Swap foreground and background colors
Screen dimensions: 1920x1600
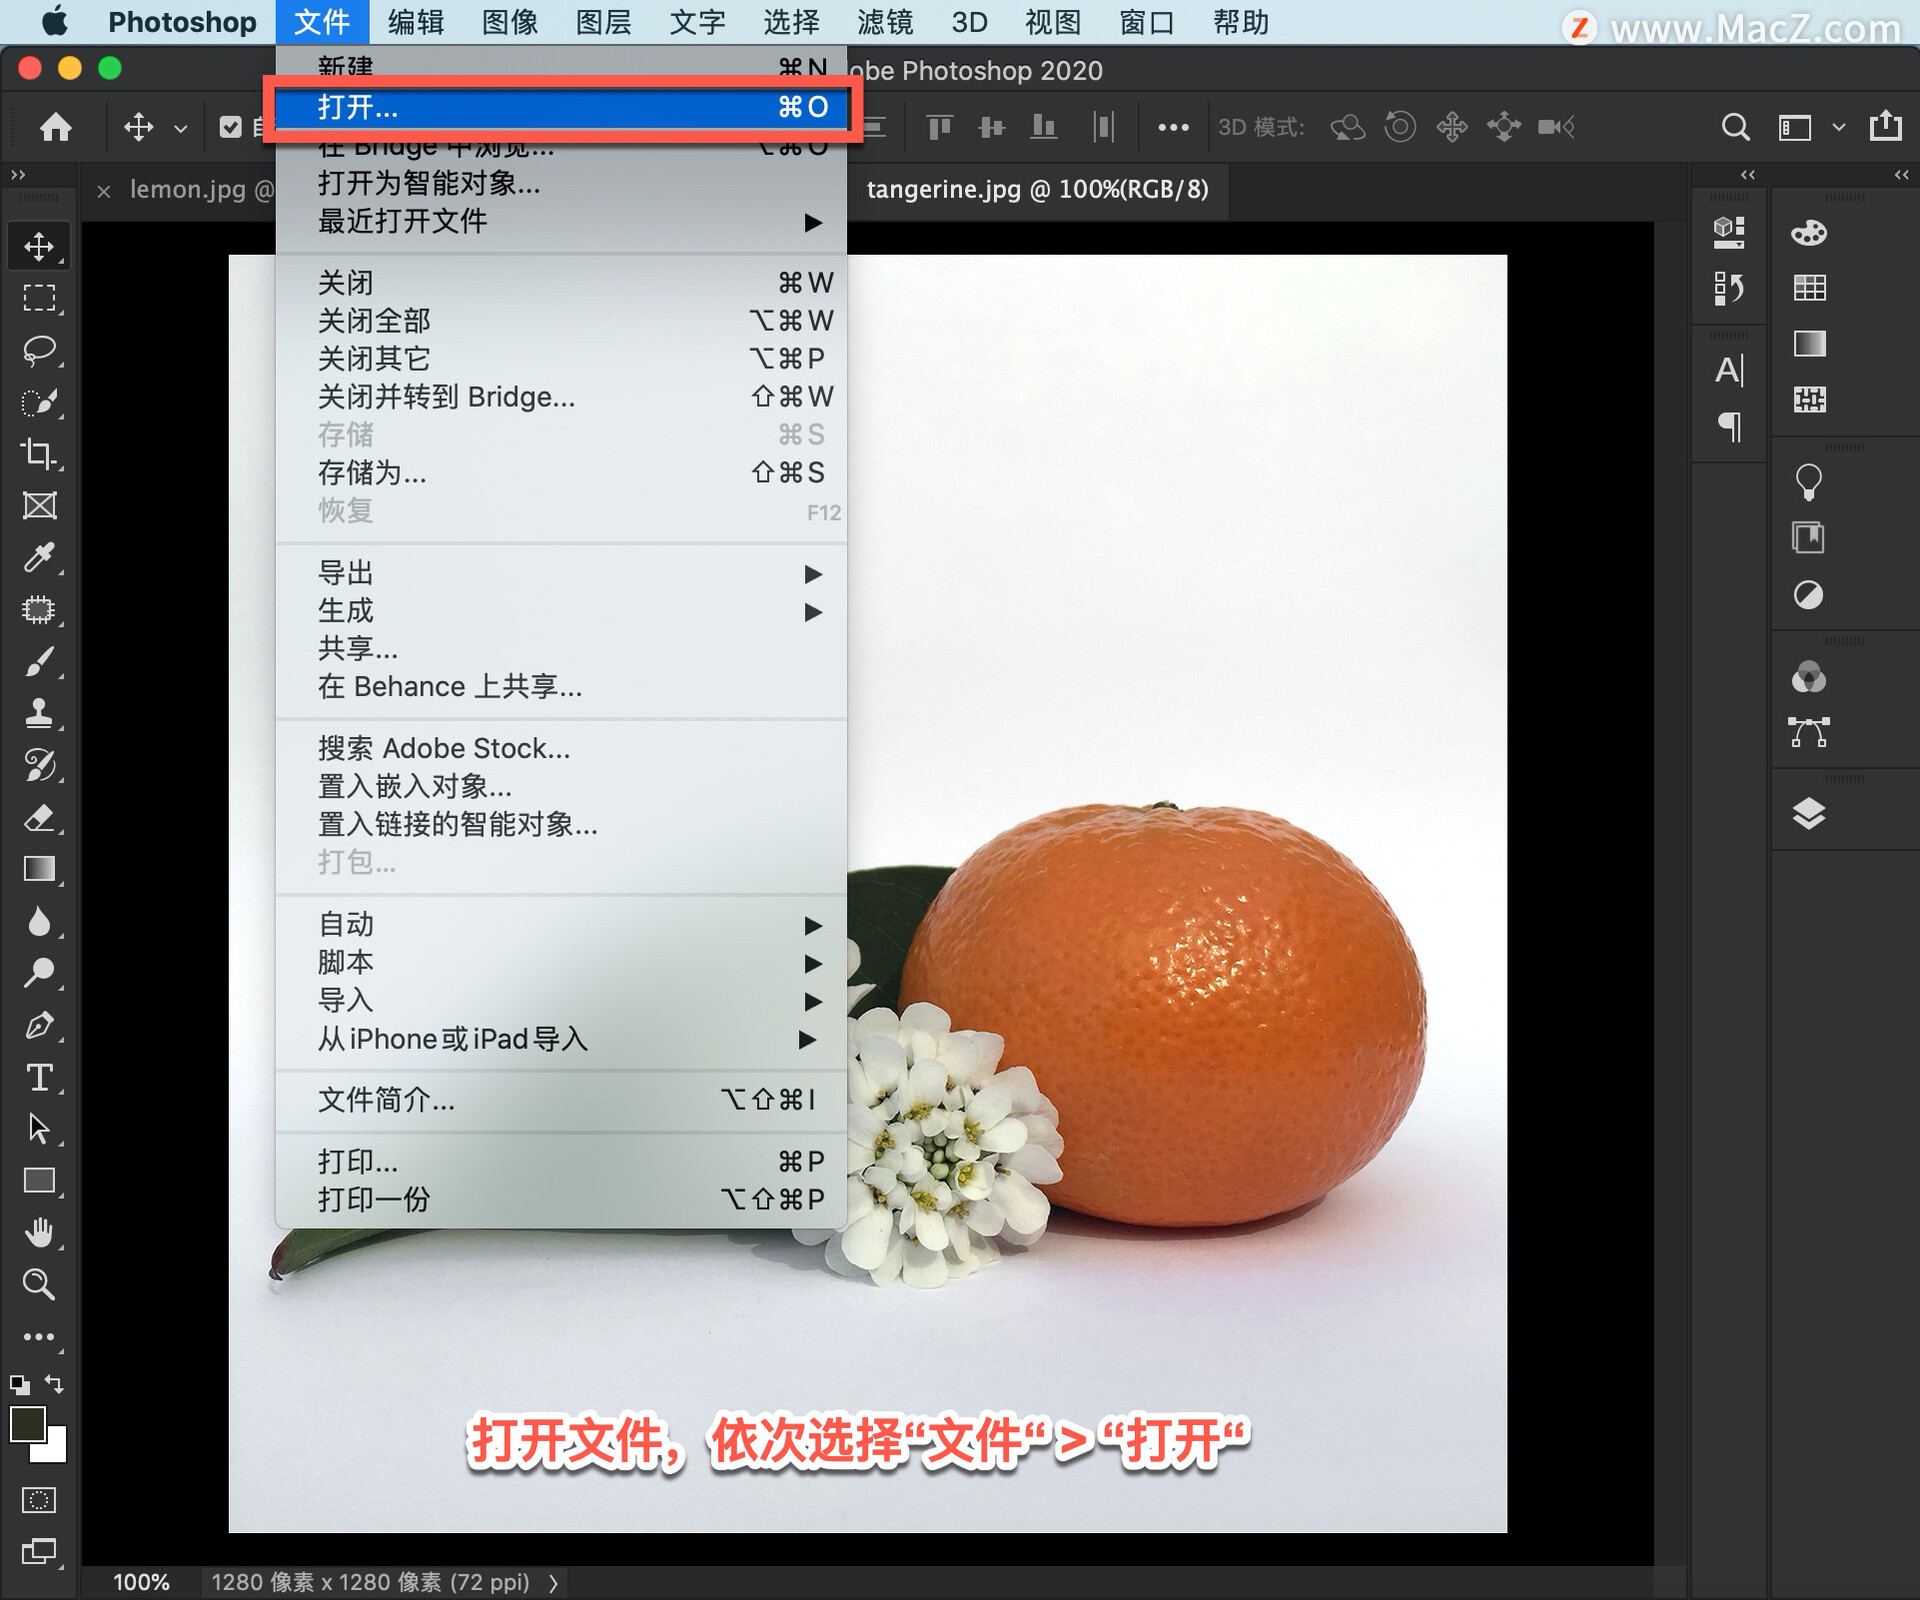point(54,1385)
